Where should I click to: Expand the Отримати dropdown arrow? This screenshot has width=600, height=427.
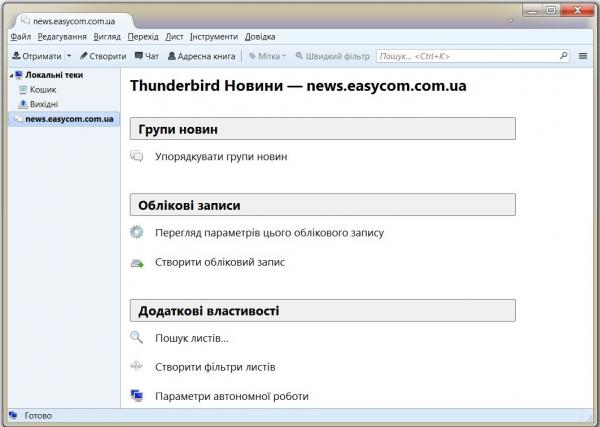[x=69, y=56]
